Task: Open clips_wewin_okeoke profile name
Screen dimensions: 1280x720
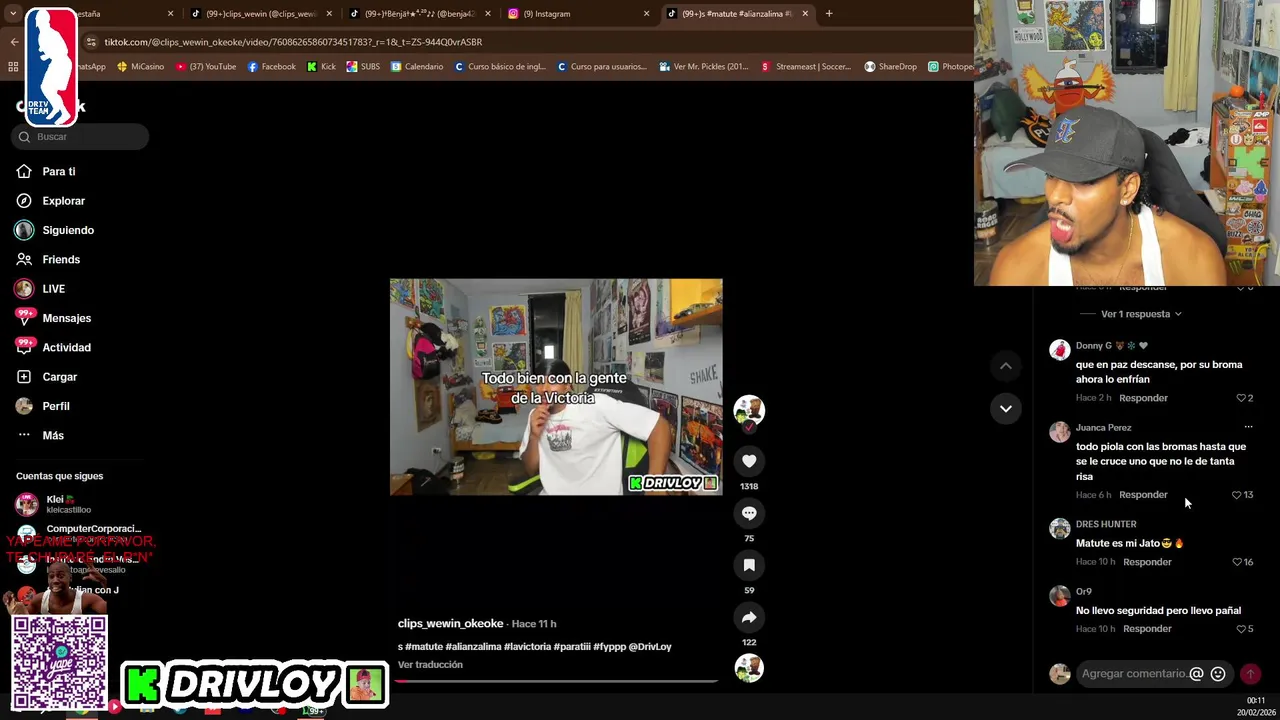Action: click(x=450, y=624)
